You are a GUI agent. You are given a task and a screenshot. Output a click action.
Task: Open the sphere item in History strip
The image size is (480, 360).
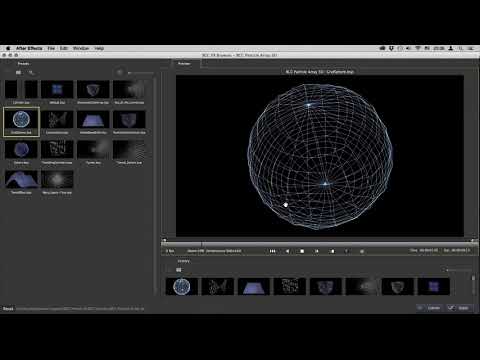(182, 287)
